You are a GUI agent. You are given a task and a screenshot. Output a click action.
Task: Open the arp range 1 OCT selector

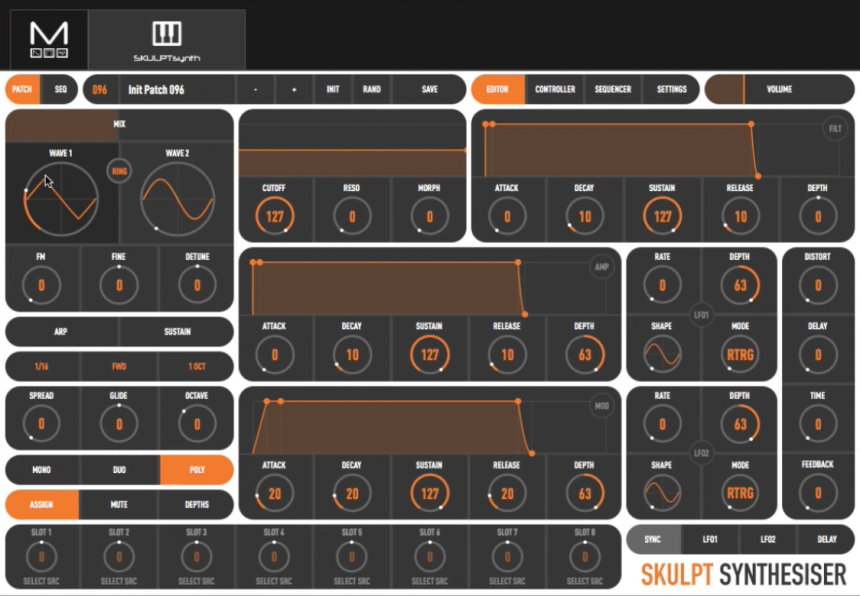point(197,366)
